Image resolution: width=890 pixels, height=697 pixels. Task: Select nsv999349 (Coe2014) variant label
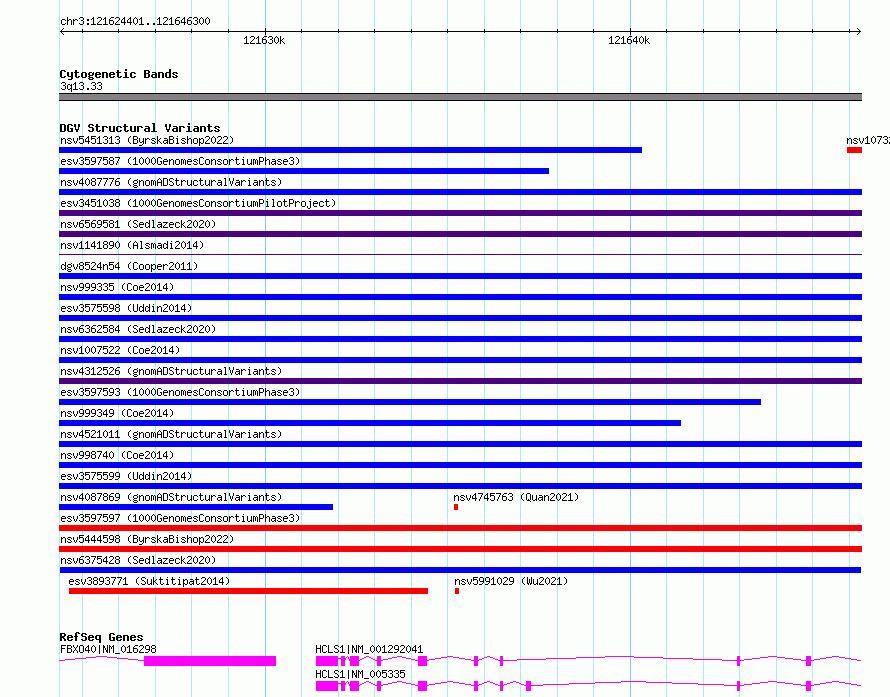[117, 413]
